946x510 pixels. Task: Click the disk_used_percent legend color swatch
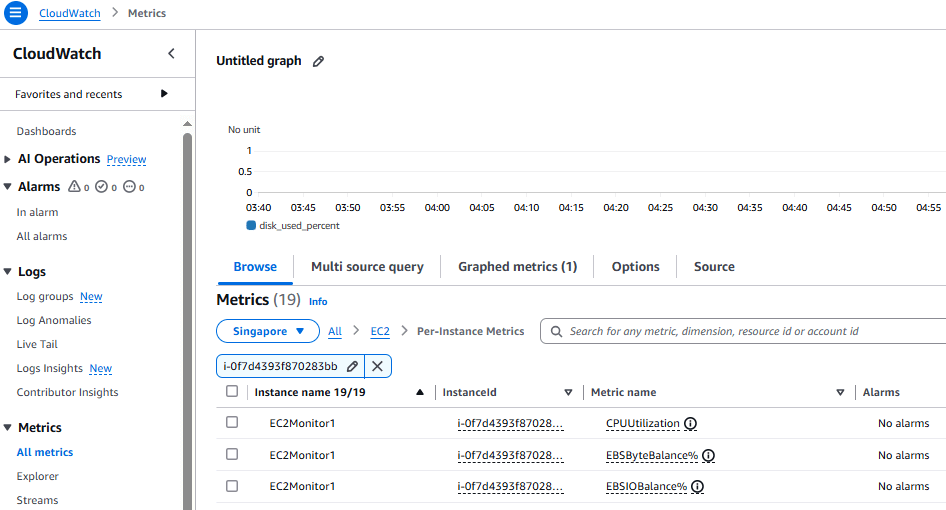(251, 226)
